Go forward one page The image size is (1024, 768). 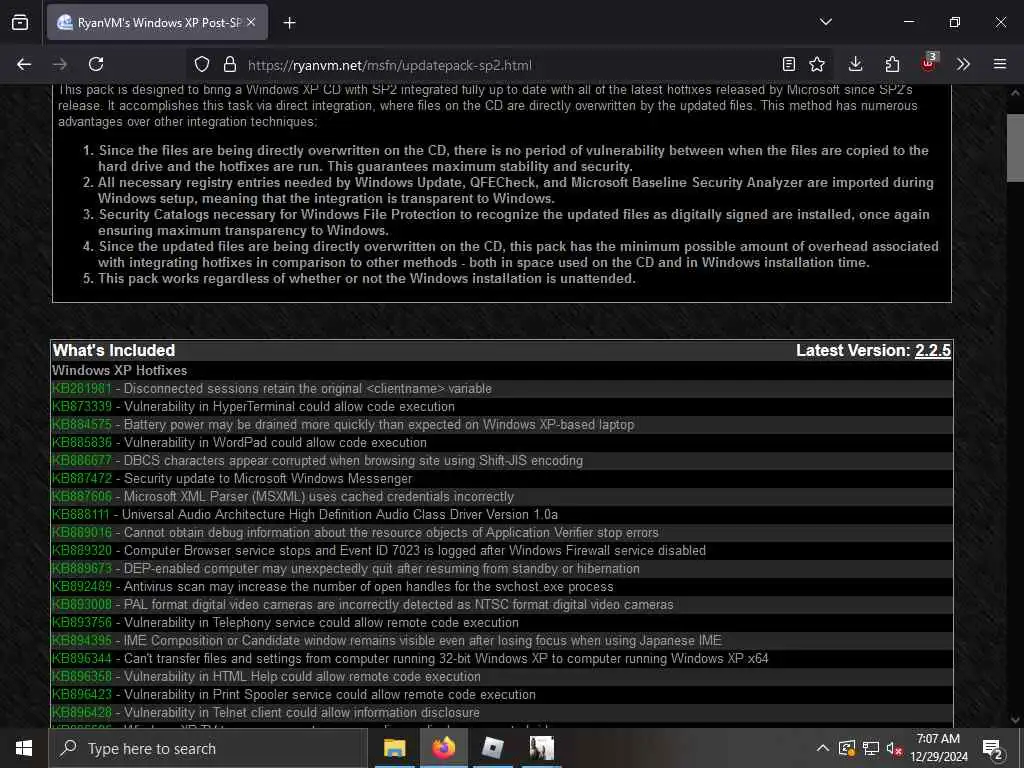60,64
